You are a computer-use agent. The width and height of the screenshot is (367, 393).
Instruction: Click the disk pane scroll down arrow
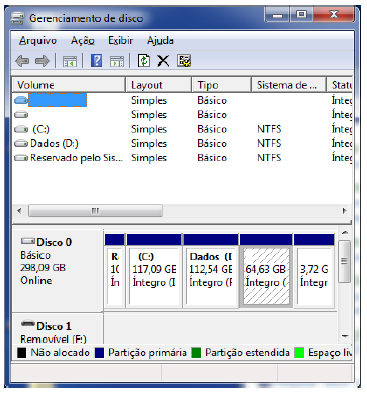click(345, 336)
